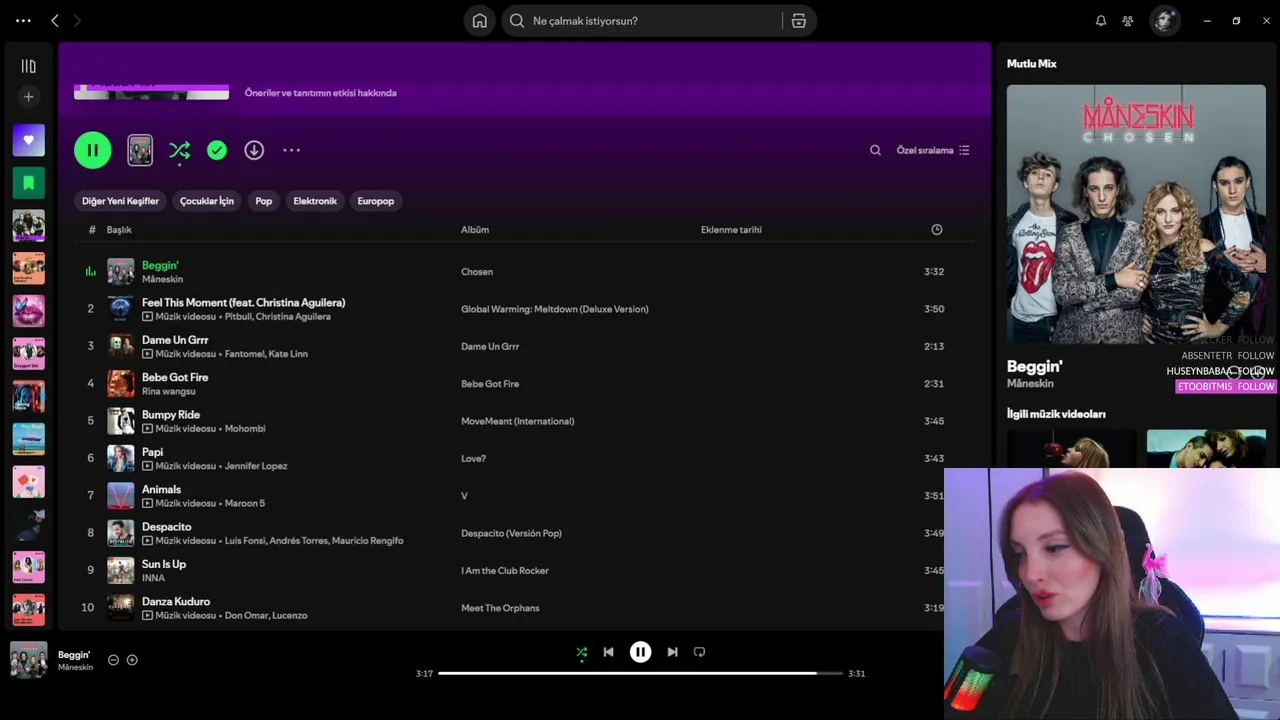Open the now-playing Beggin' cover thumbnail
Image resolution: width=1280 pixels, height=720 pixels.
(28, 660)
